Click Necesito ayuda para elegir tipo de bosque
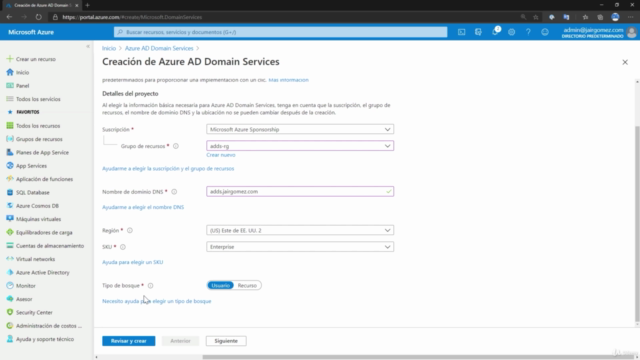Viewport: 640px width, 360px height. pos(157,301)
